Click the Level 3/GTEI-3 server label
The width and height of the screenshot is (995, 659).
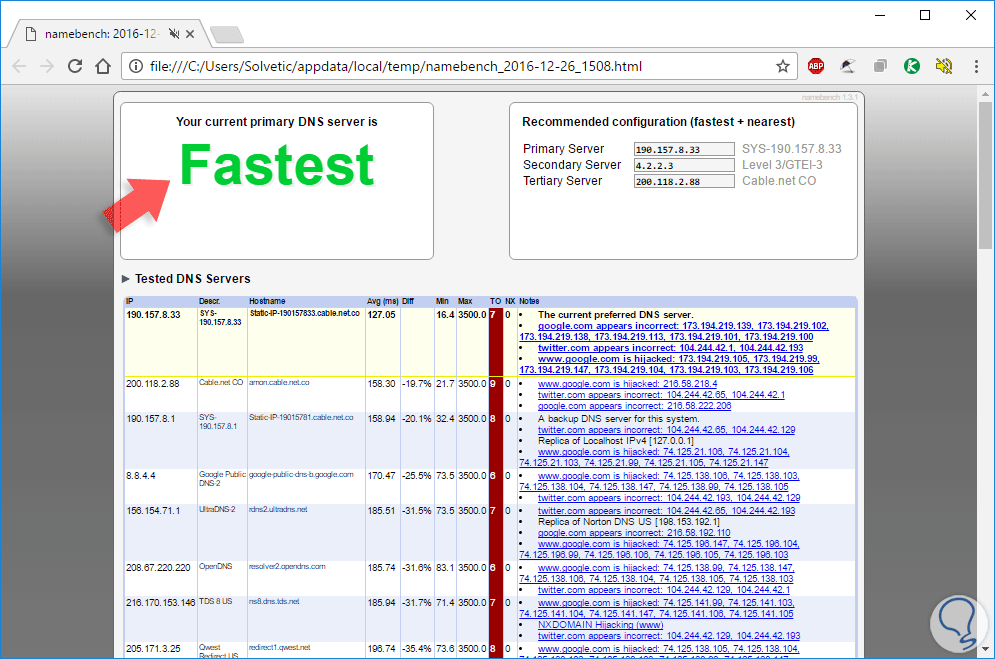(782, 165)
